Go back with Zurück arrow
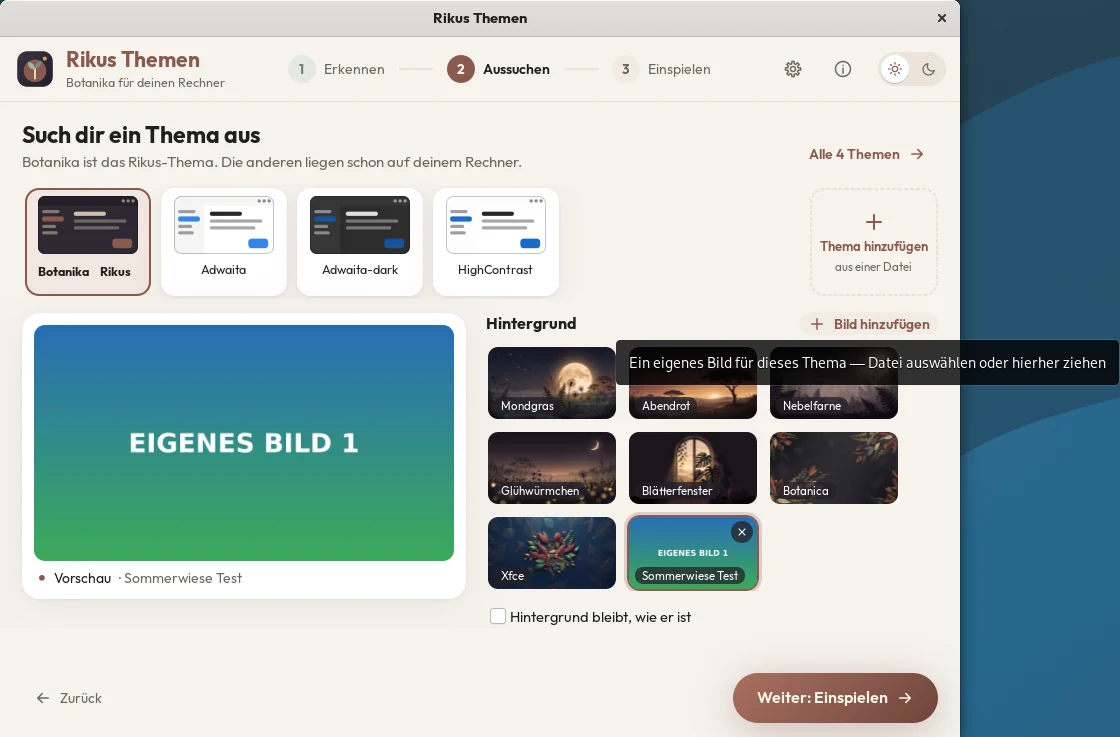The image size is (1120, 737). (69, 698)
